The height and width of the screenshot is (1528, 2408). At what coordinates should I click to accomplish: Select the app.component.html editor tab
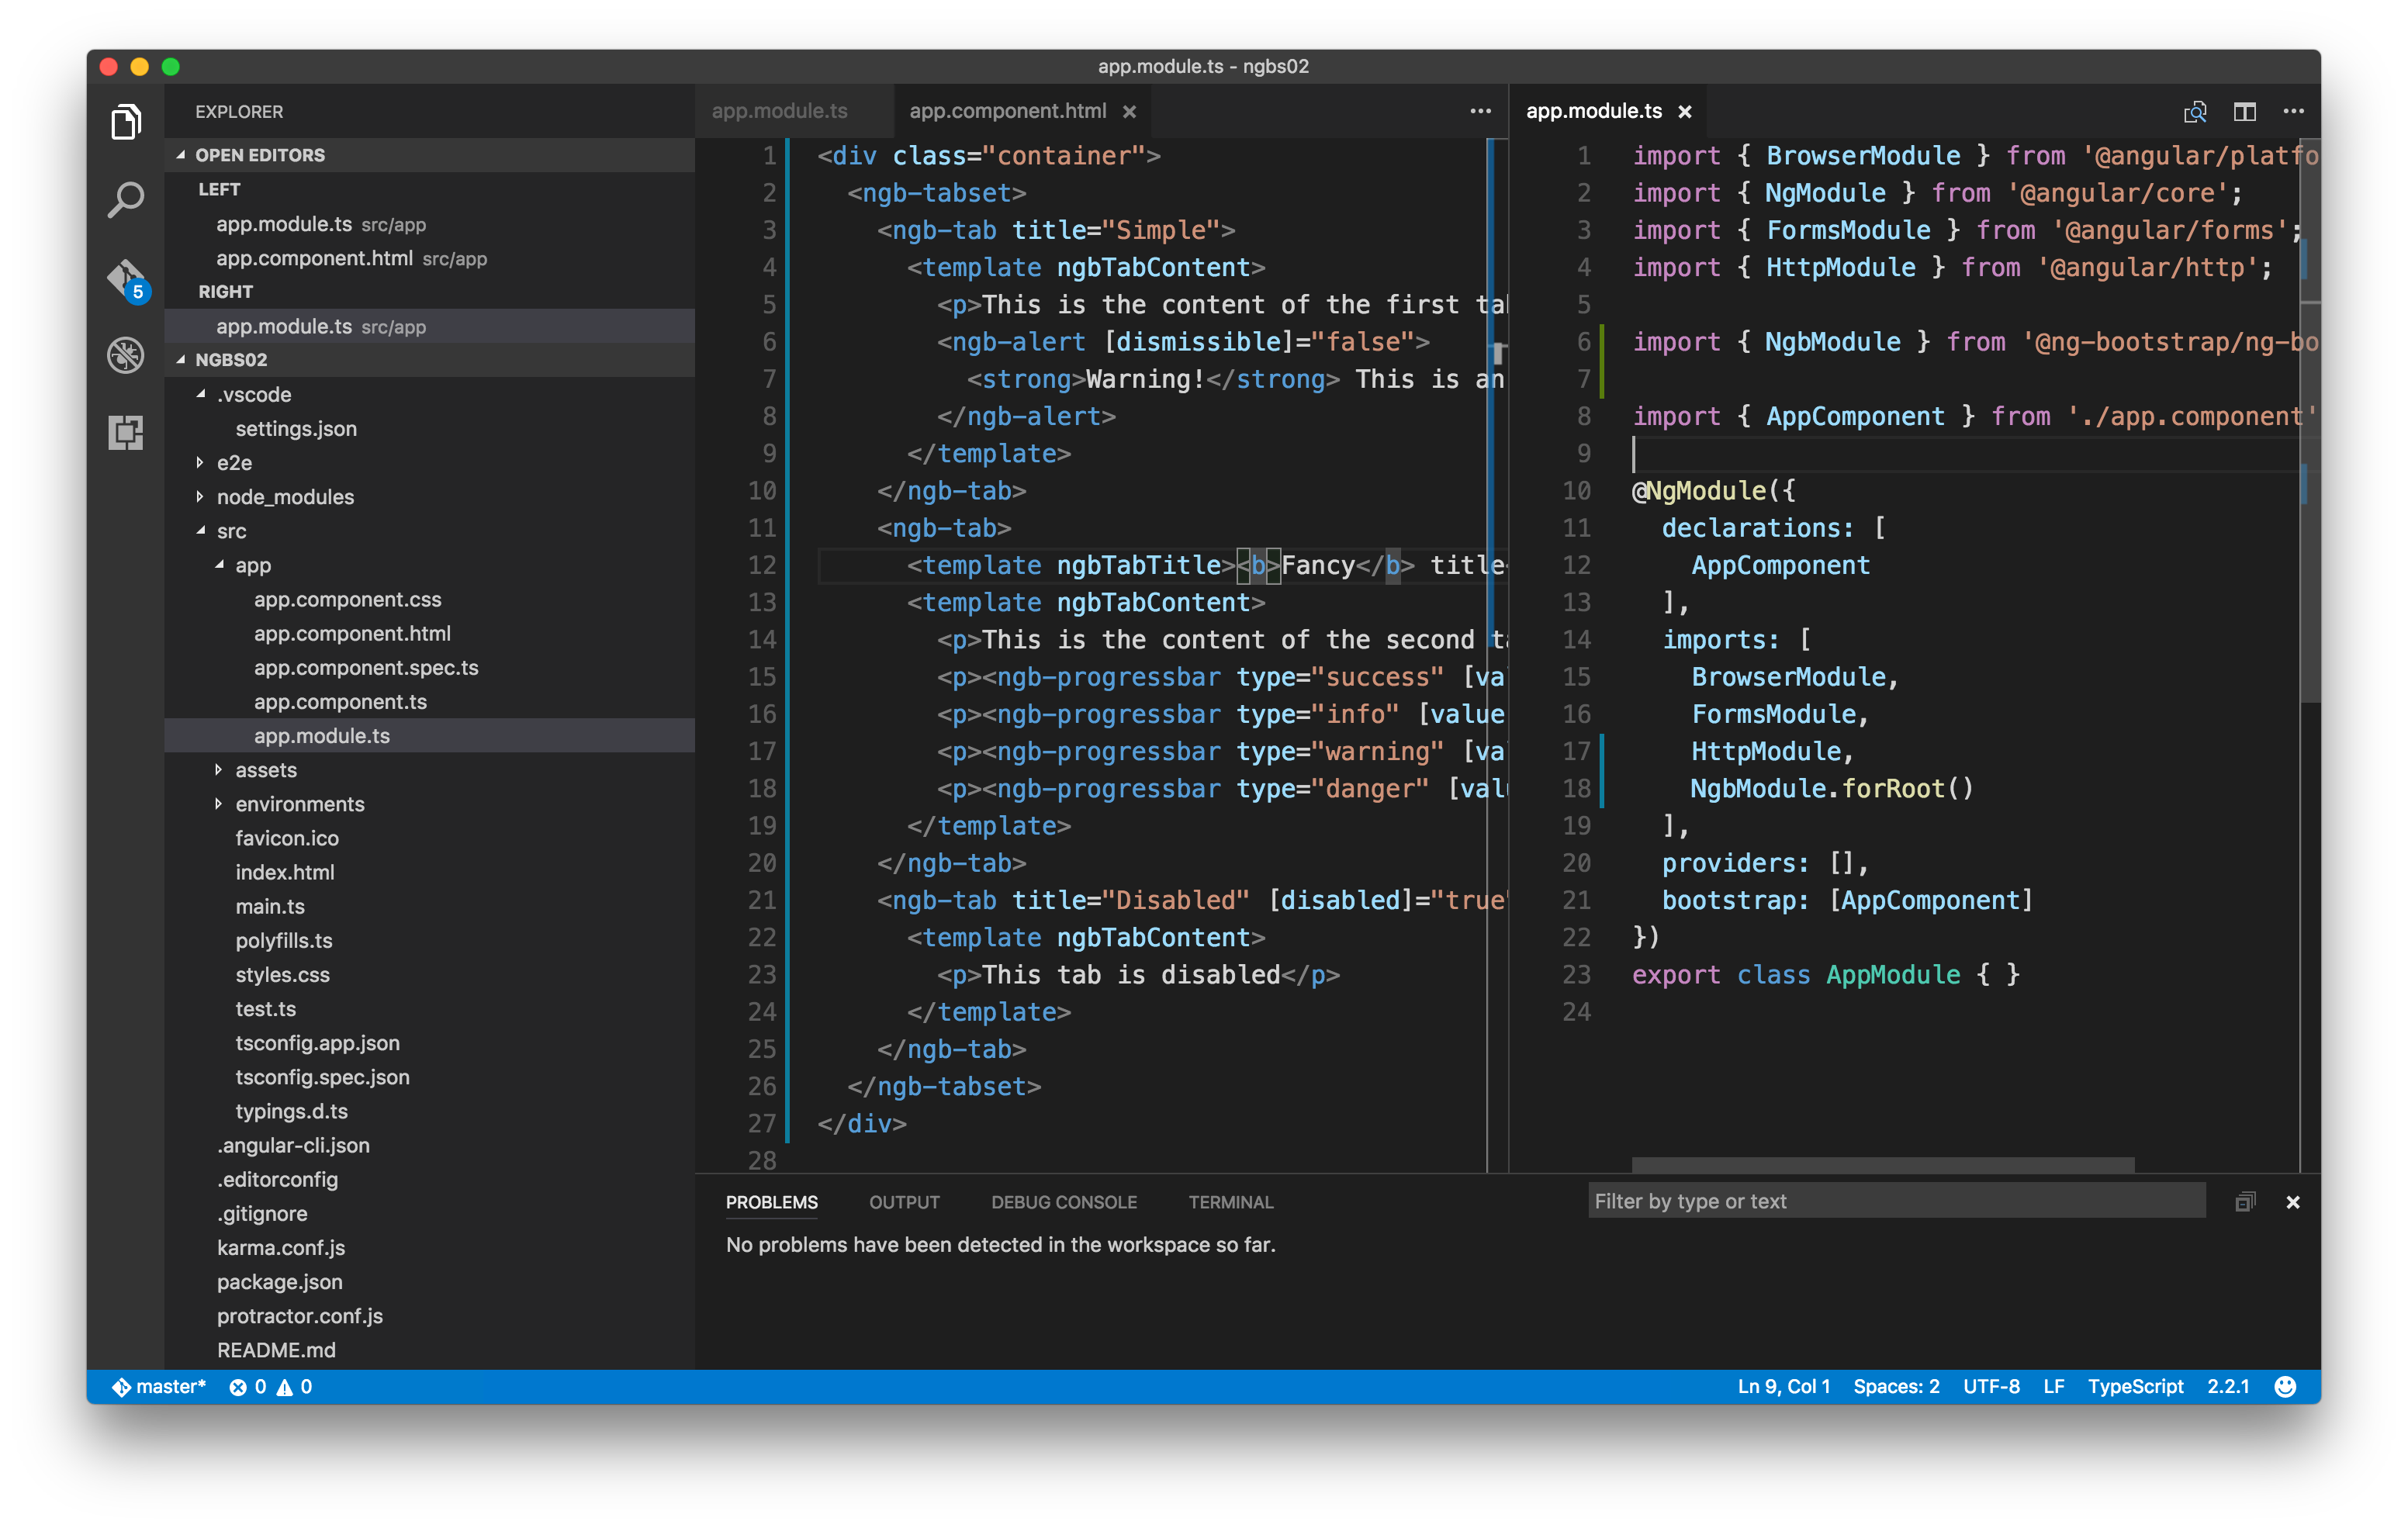(x=1008, y=111)
